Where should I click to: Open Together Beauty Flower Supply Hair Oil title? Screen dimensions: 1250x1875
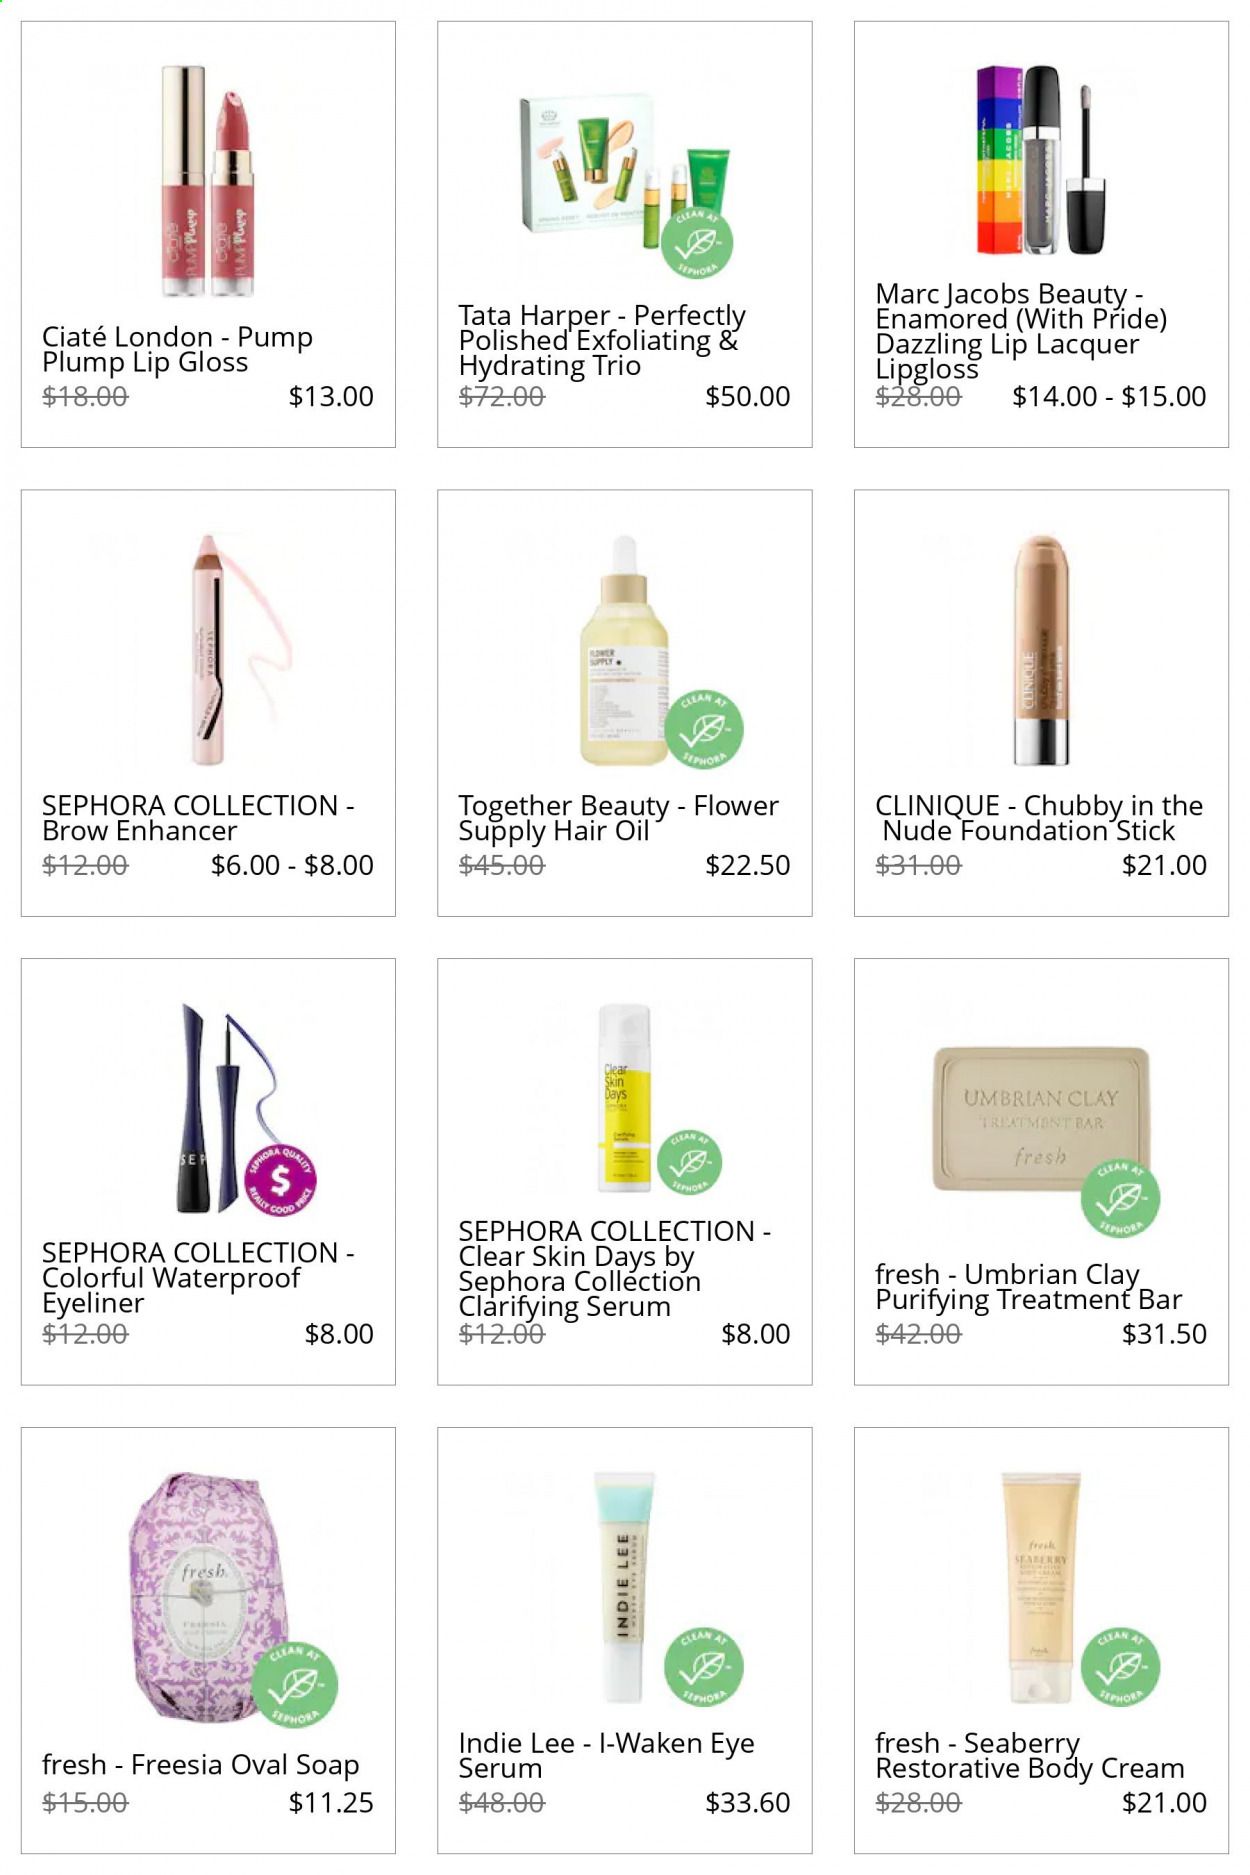pos(618,818)
